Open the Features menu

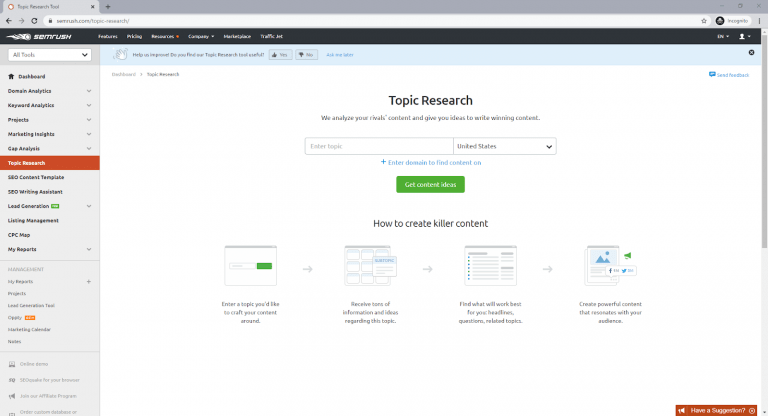(108, 36)
